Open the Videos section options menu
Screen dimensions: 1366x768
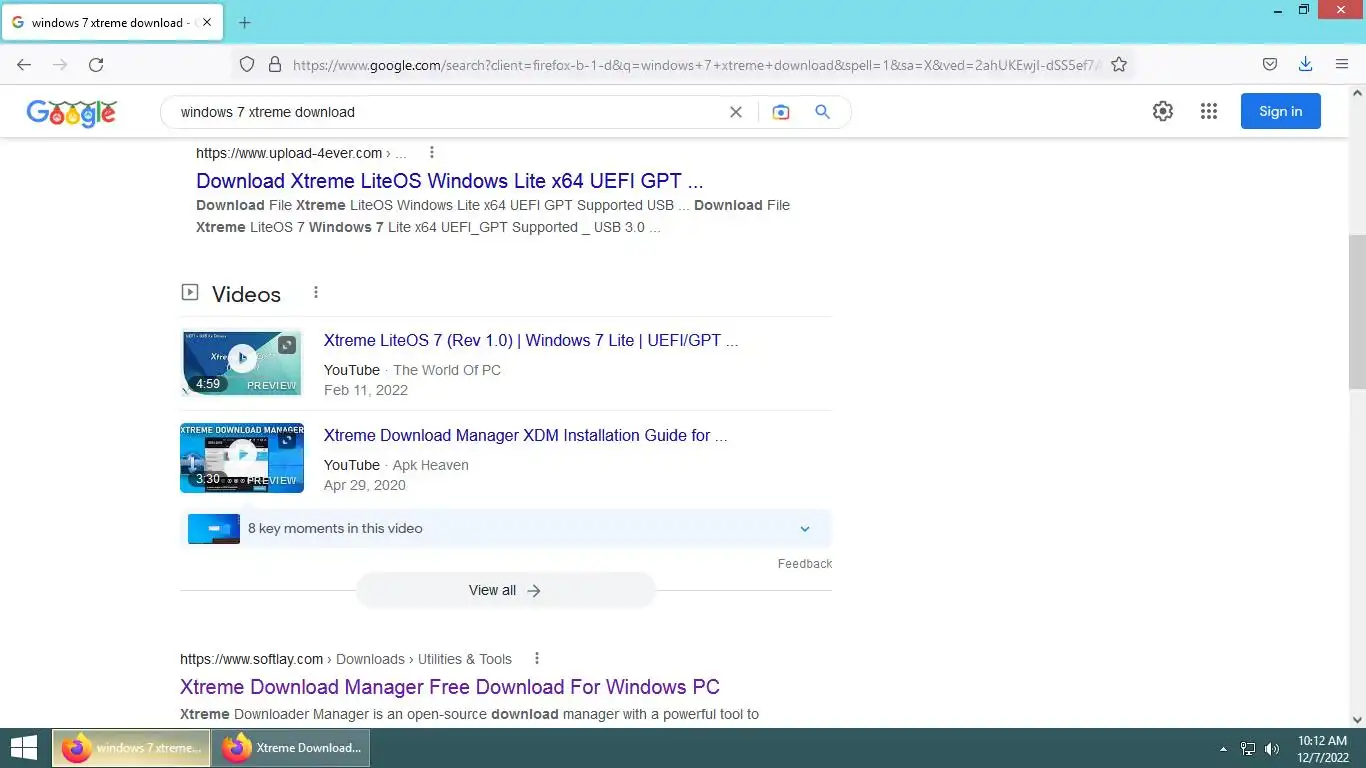(x=316, y=293)
